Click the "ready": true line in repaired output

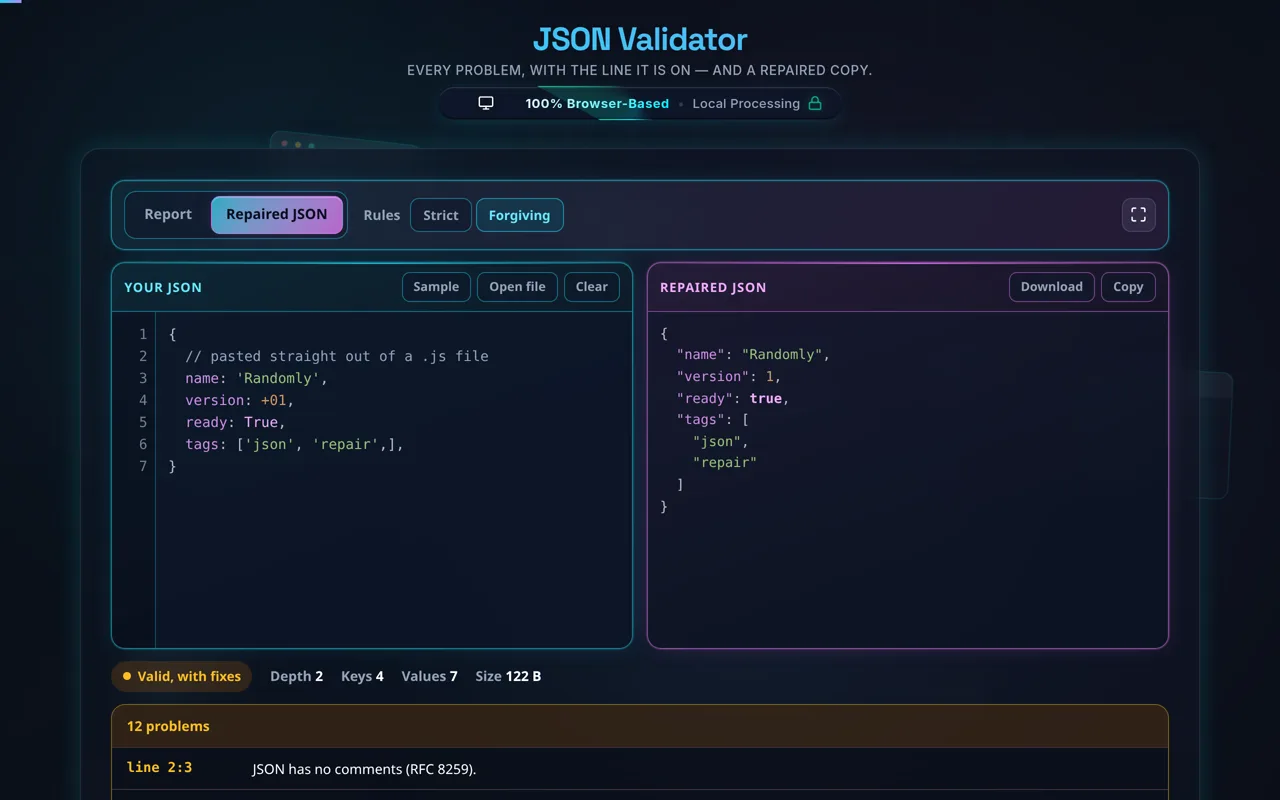coord(733,398)
